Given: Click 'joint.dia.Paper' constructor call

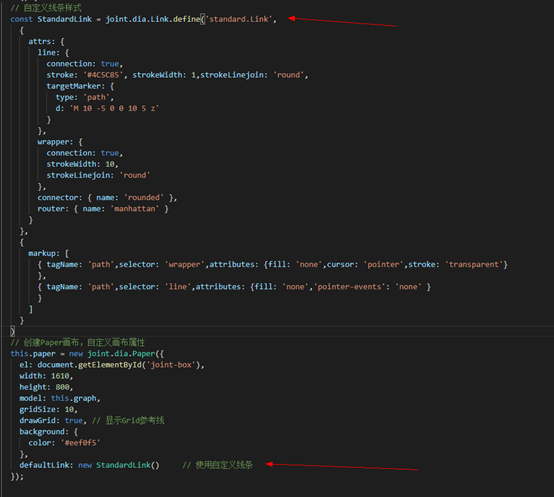Looking at the screenshot, I should [121, 354].
